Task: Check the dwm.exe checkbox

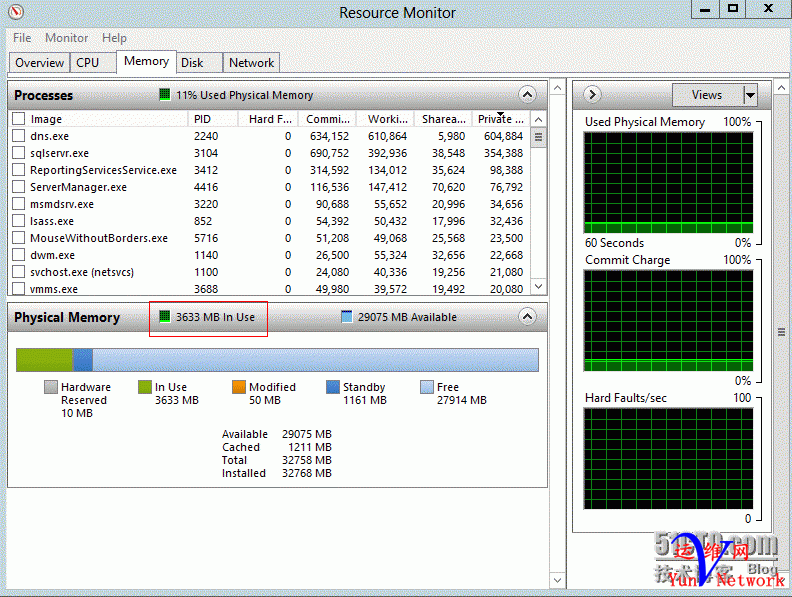Action: click(19, 255)
